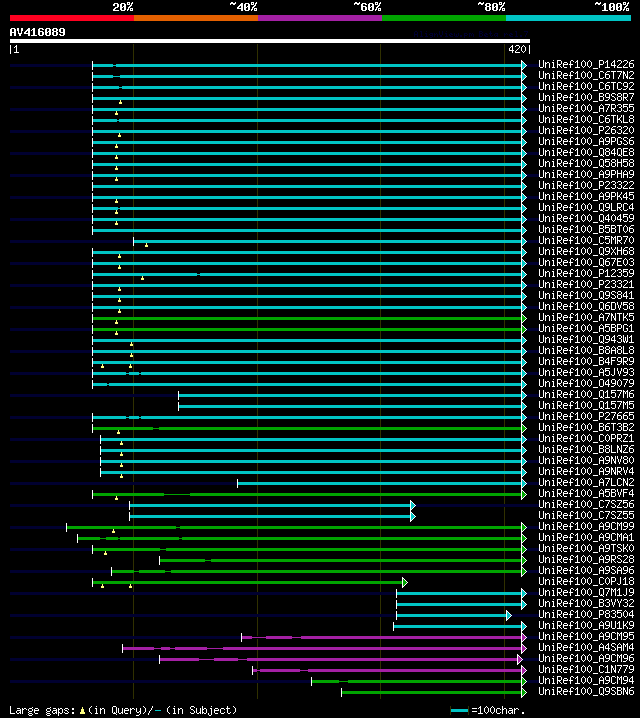Click the UniRef100_A9TSK0 label

[x=586, y=548]
